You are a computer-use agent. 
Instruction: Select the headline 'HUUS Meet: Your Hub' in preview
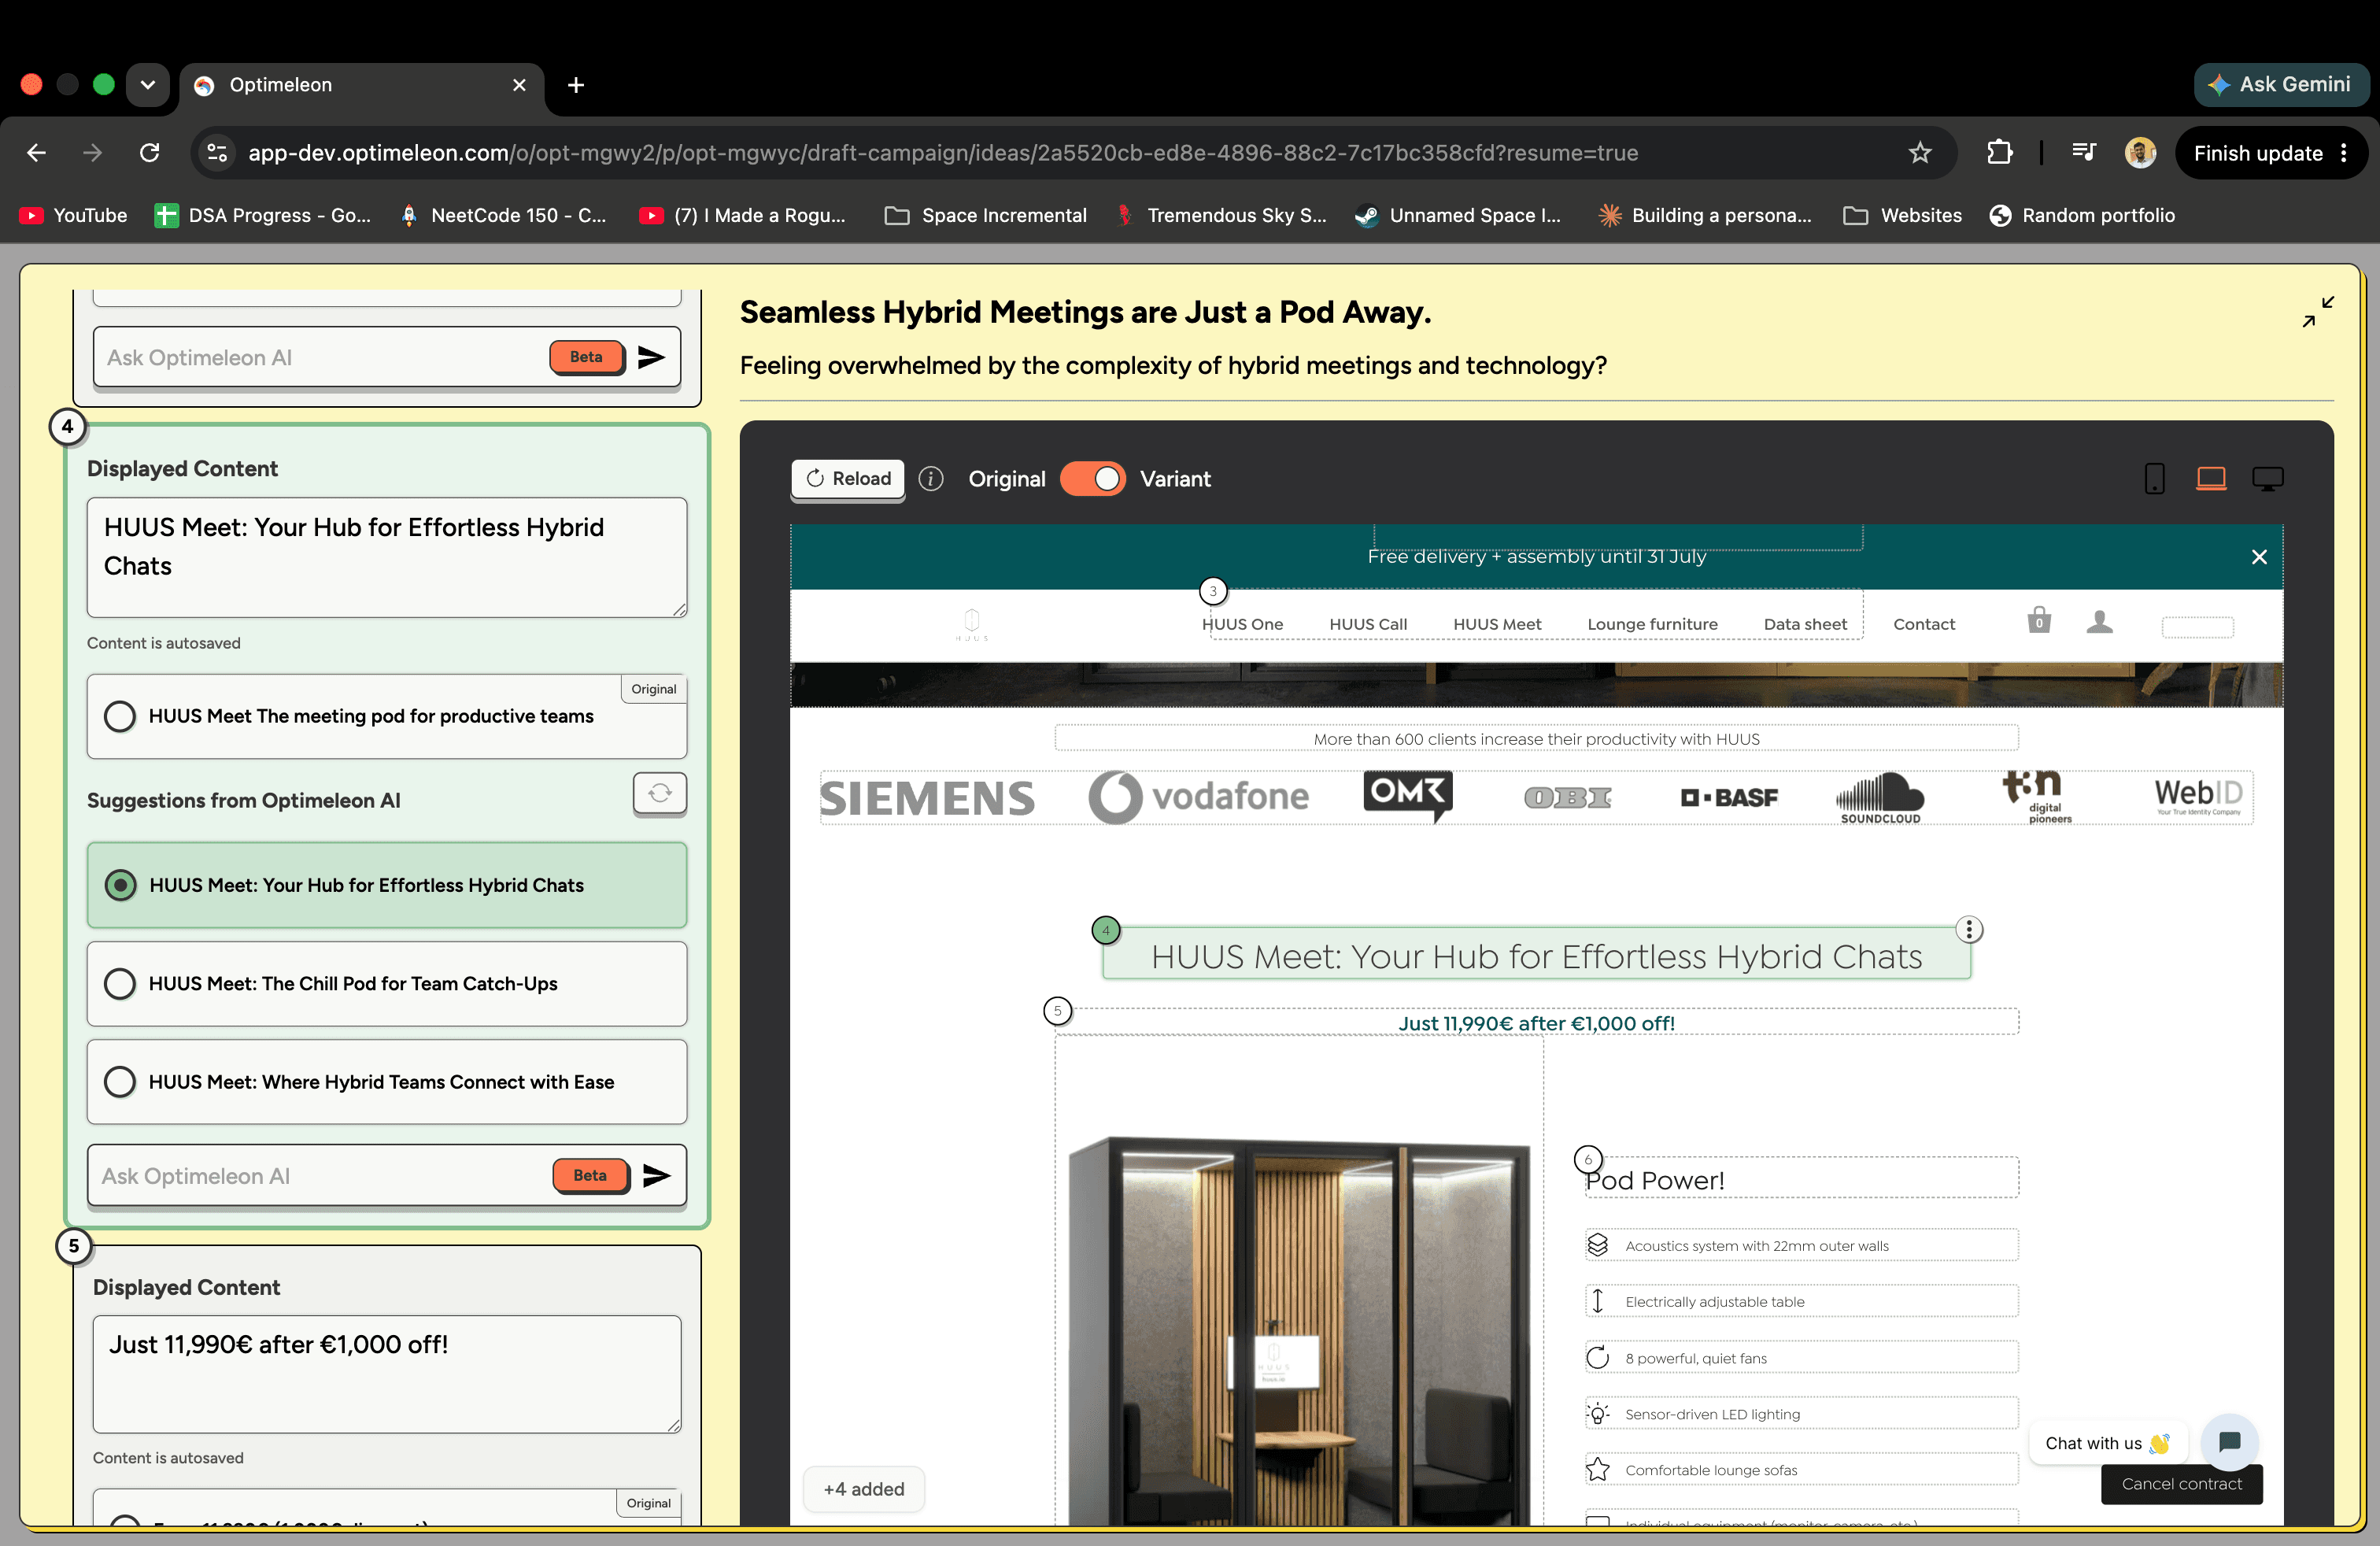pyautogui.click(x=1536, y=956)
